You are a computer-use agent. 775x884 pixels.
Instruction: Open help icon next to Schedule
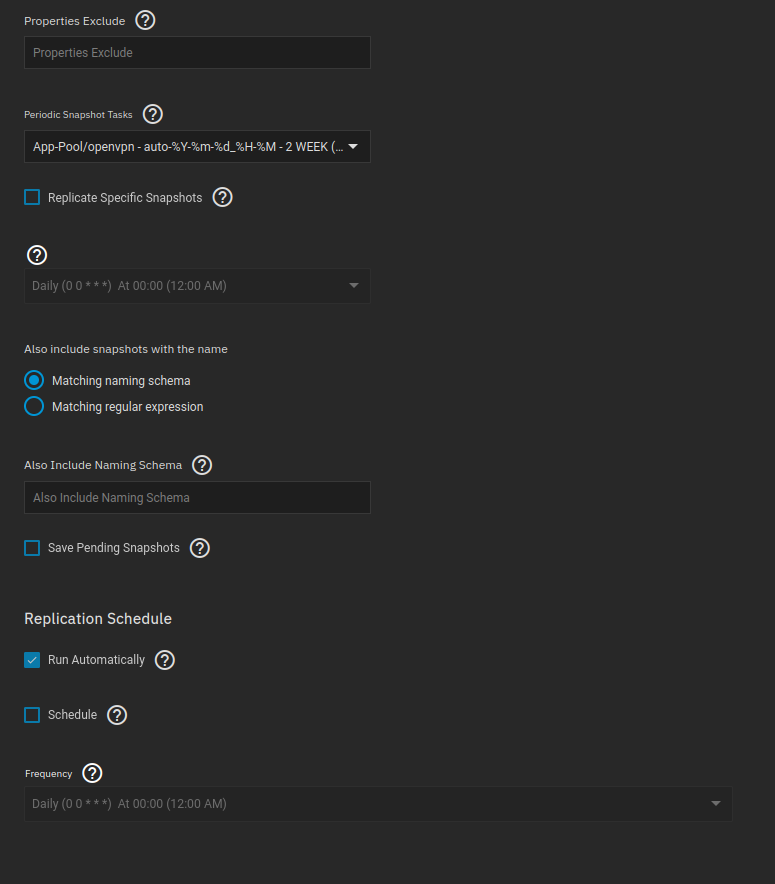(117, 715)
